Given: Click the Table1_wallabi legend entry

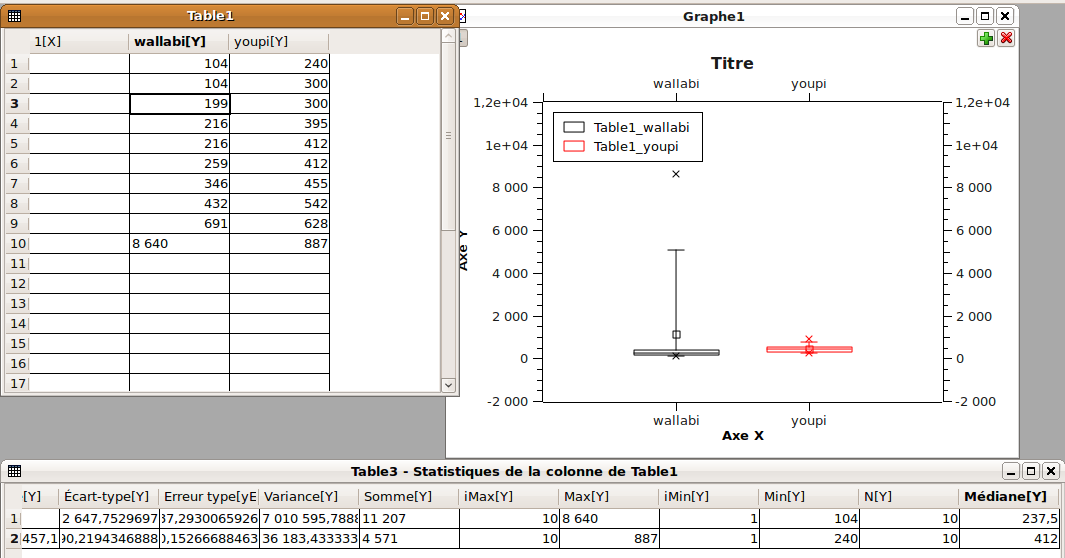Looking at the screenshot, I should pyautogui.click(x=640, y=127).
